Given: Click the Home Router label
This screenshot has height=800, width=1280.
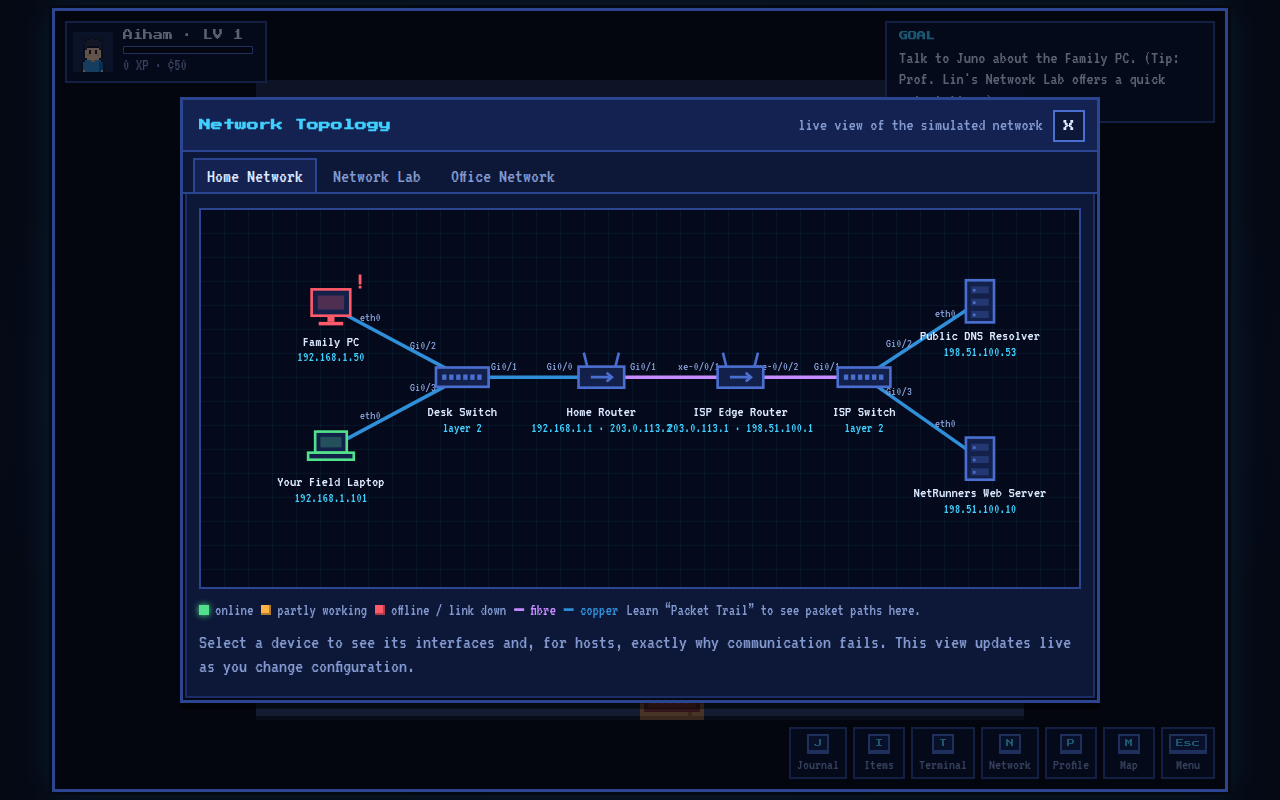Looking at the screenshot, I should (x=601, y=412).
